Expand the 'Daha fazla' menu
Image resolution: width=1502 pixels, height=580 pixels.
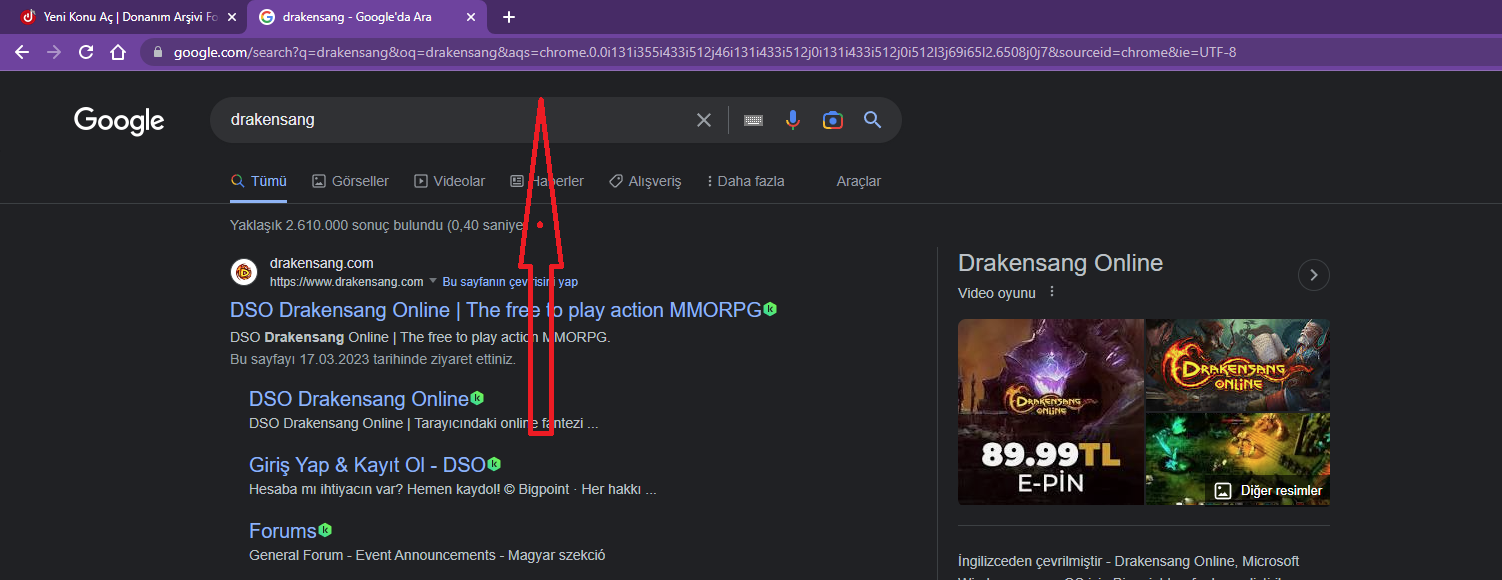click(x=745, y=181)
